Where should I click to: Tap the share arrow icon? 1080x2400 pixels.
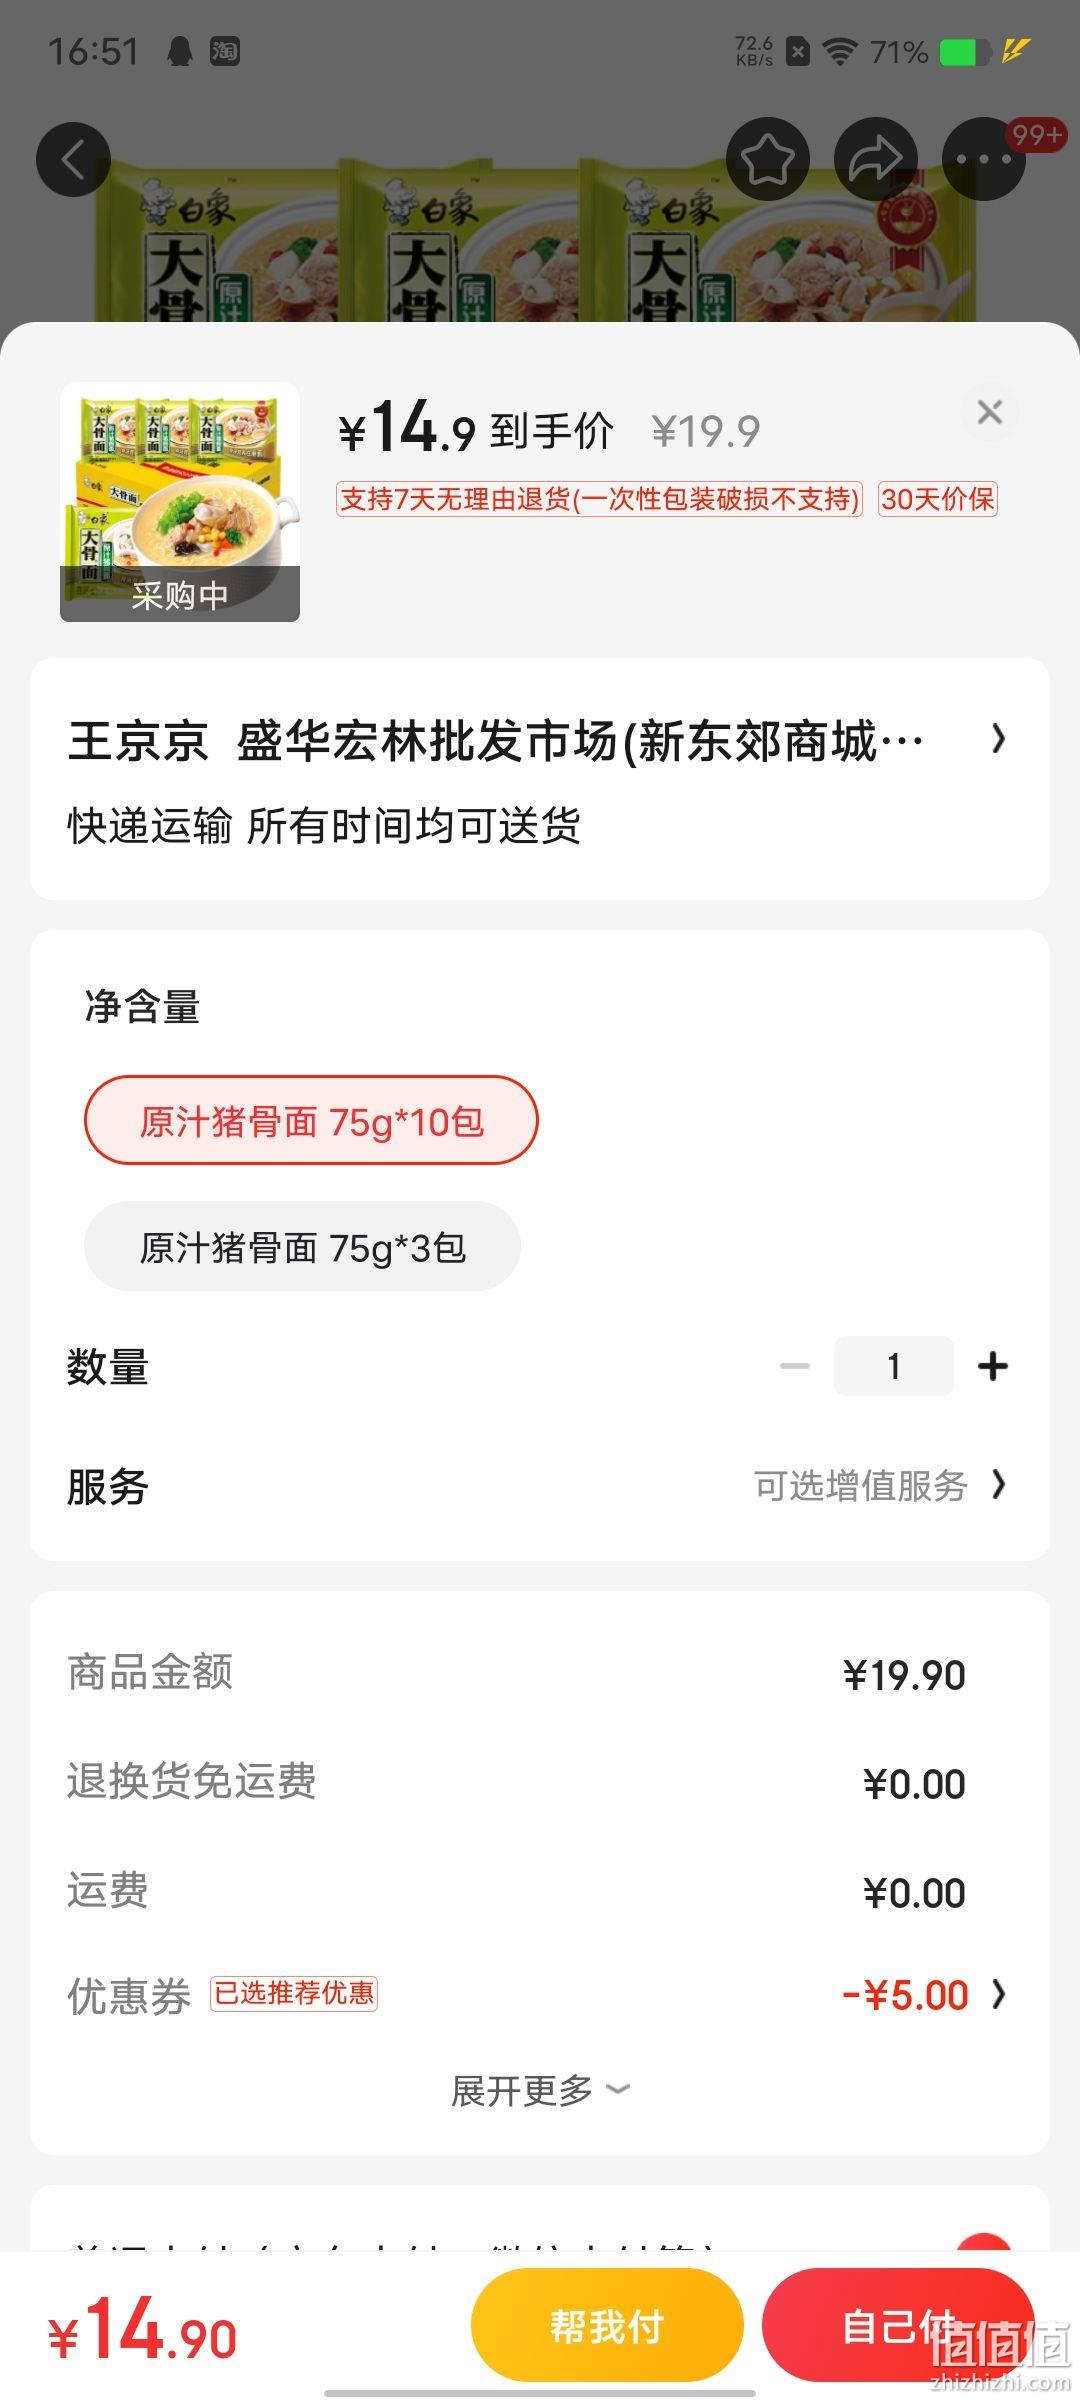[x=876, y=160]
